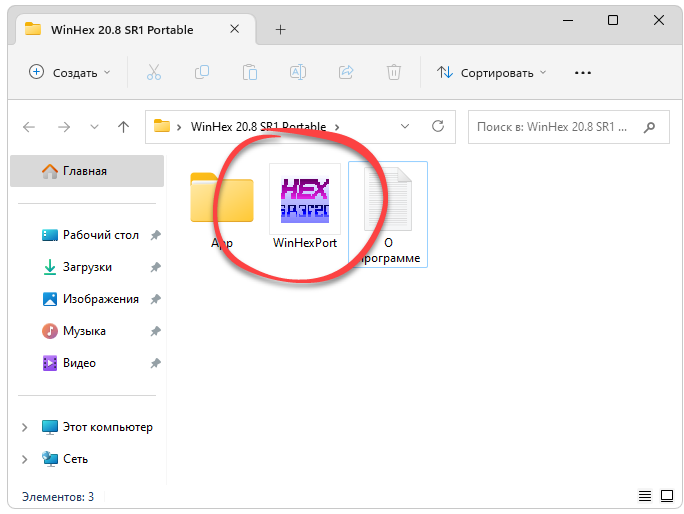Open Загрузки in the sidebar
The height and width of the screenshot is (514, 684).
87,267
